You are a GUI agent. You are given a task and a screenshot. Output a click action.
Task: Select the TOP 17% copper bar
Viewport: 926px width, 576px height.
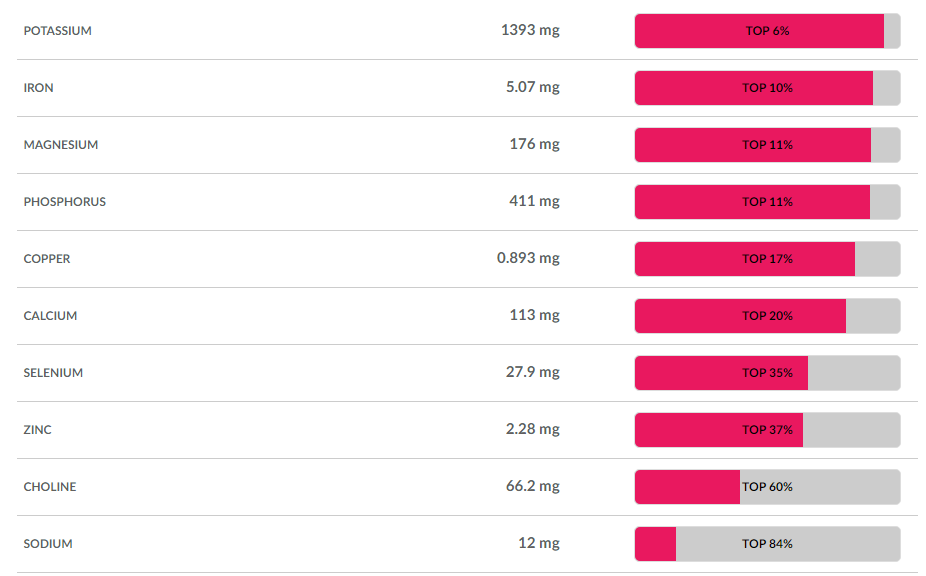click(x=767, y=259)
